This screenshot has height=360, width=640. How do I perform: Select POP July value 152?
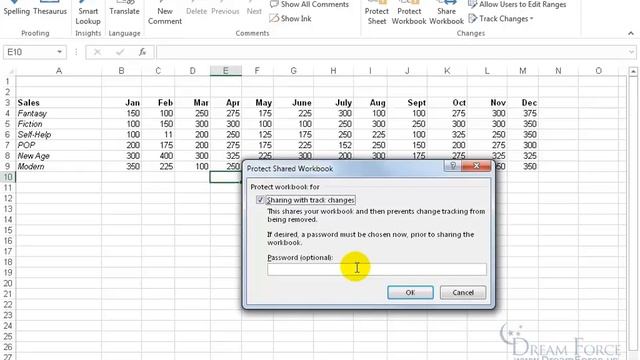[333, 145]
